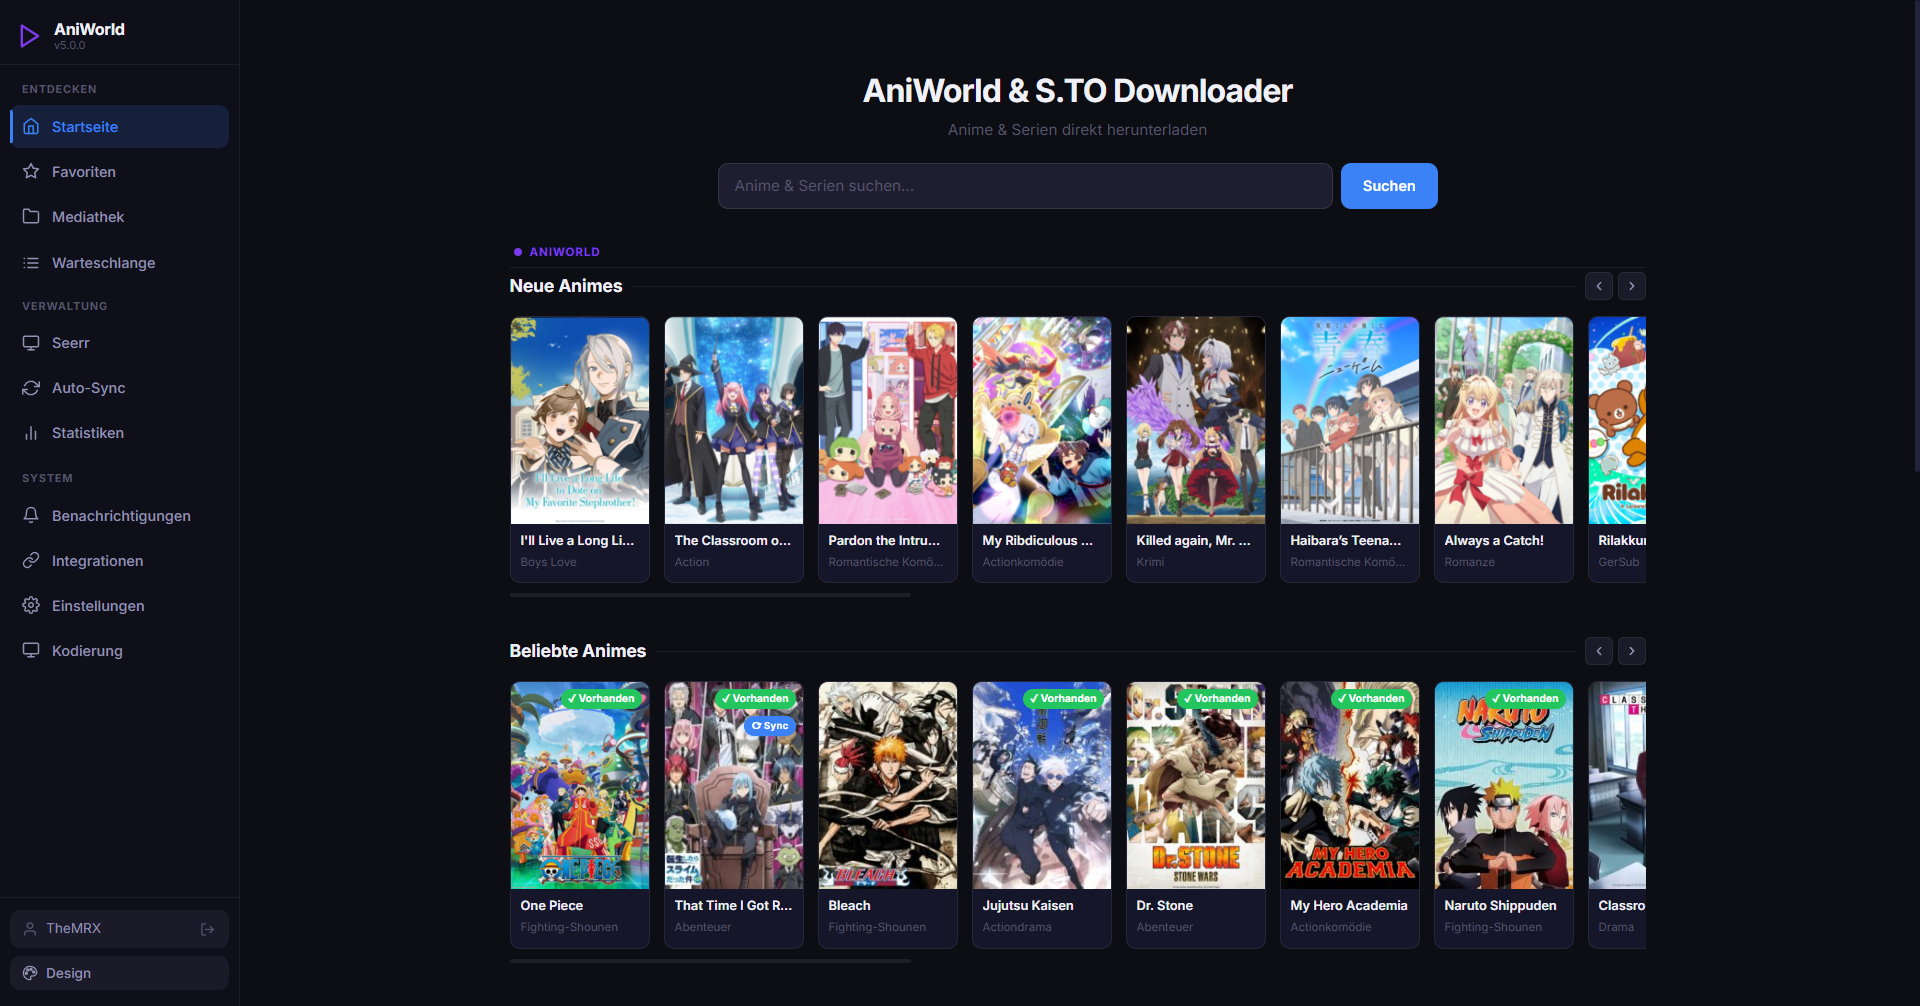Focus the Anime & Serien suchen field

click(x=1025, y=186)
